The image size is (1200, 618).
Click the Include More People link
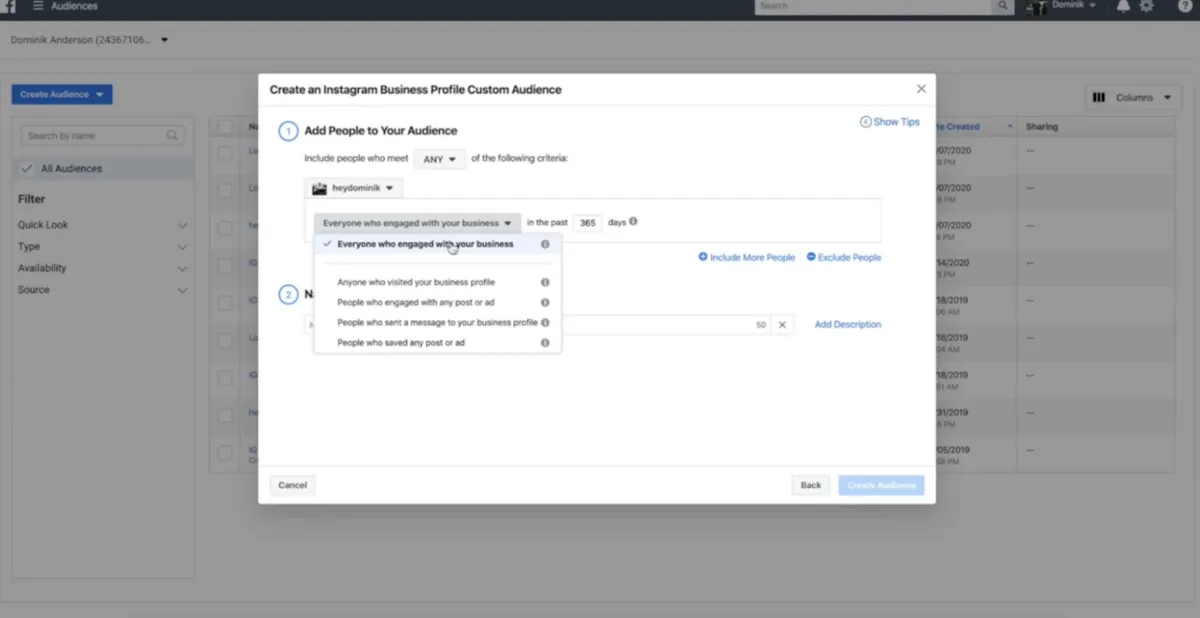pyautogui.click(x=747, y=257)
